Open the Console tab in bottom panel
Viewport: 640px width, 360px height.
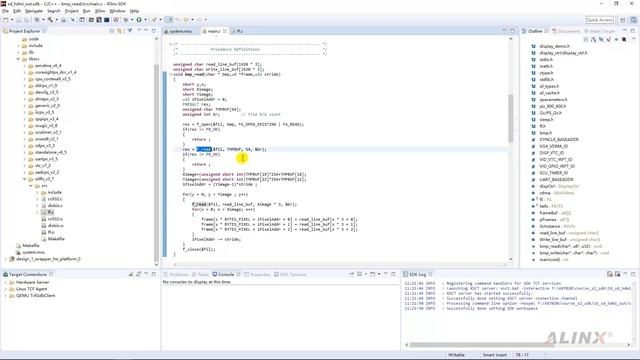point(226,274)
